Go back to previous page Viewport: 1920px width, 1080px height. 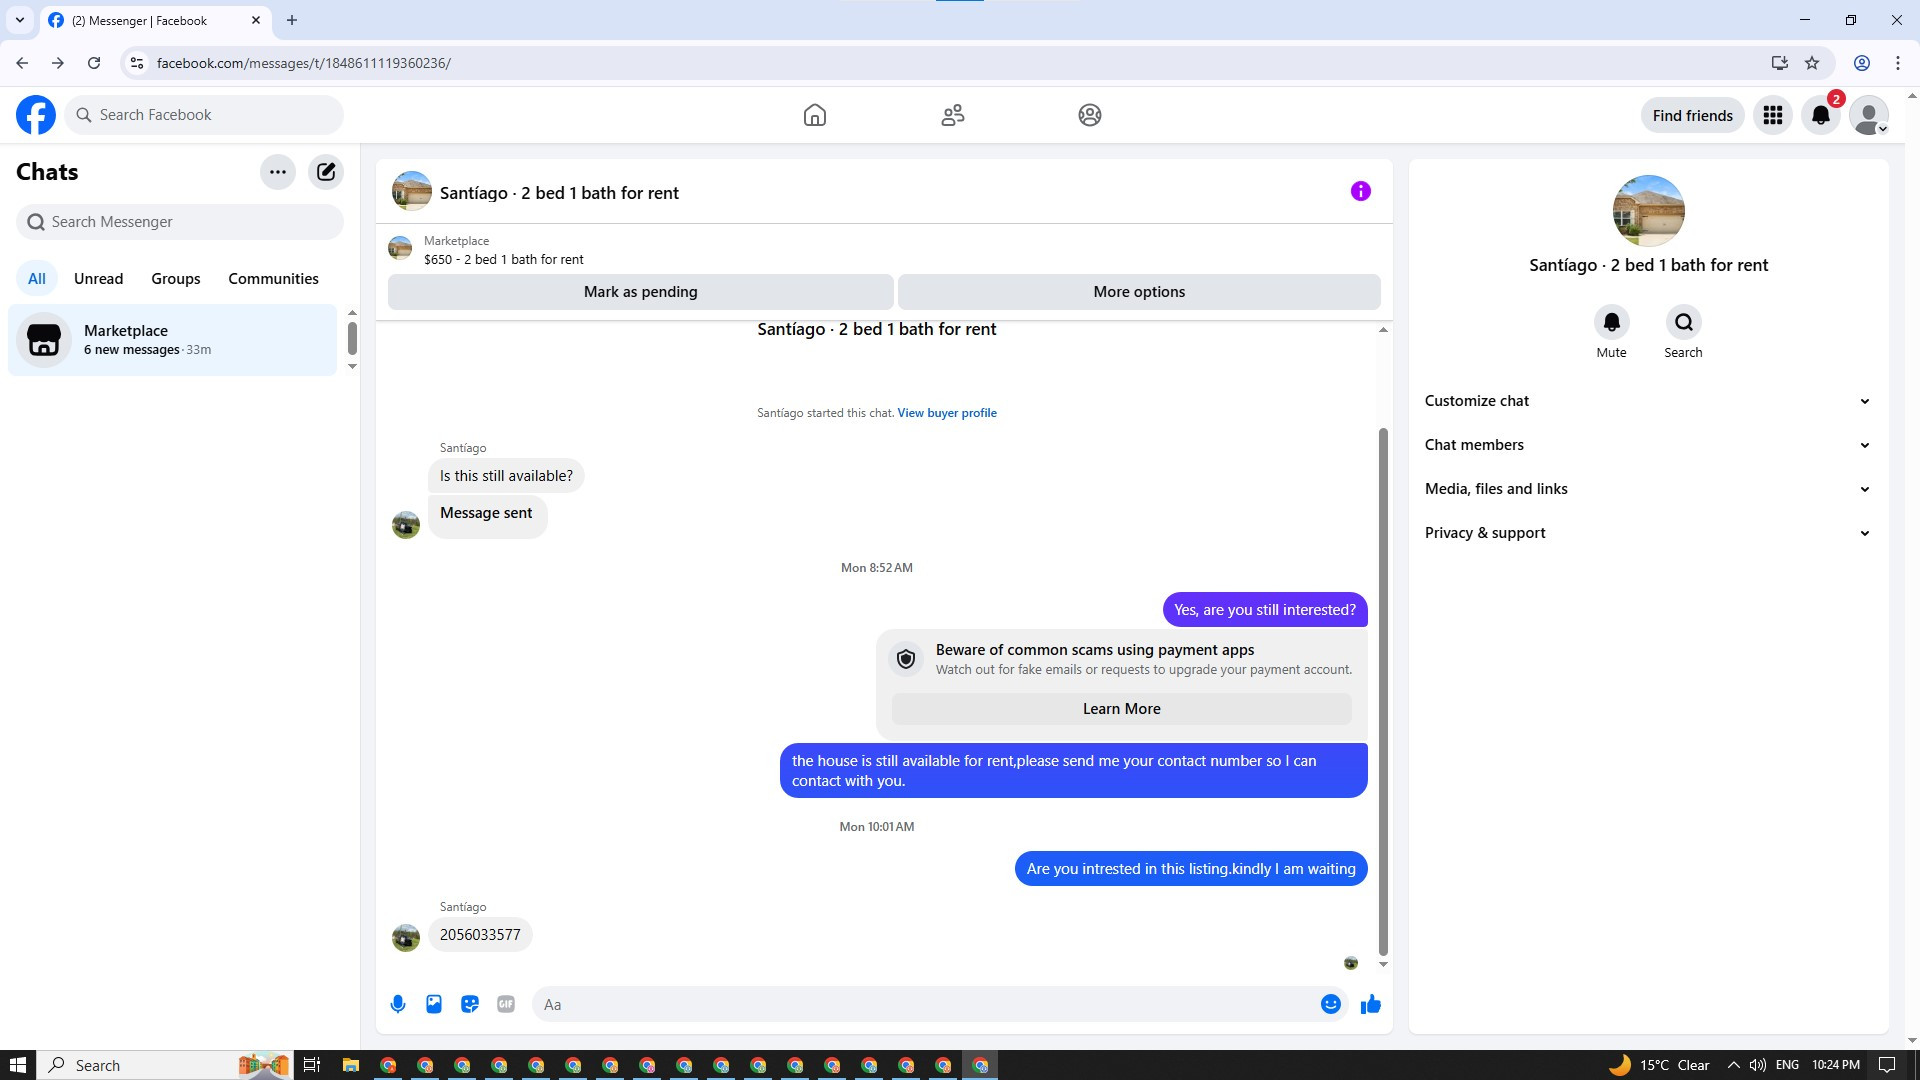22,63
